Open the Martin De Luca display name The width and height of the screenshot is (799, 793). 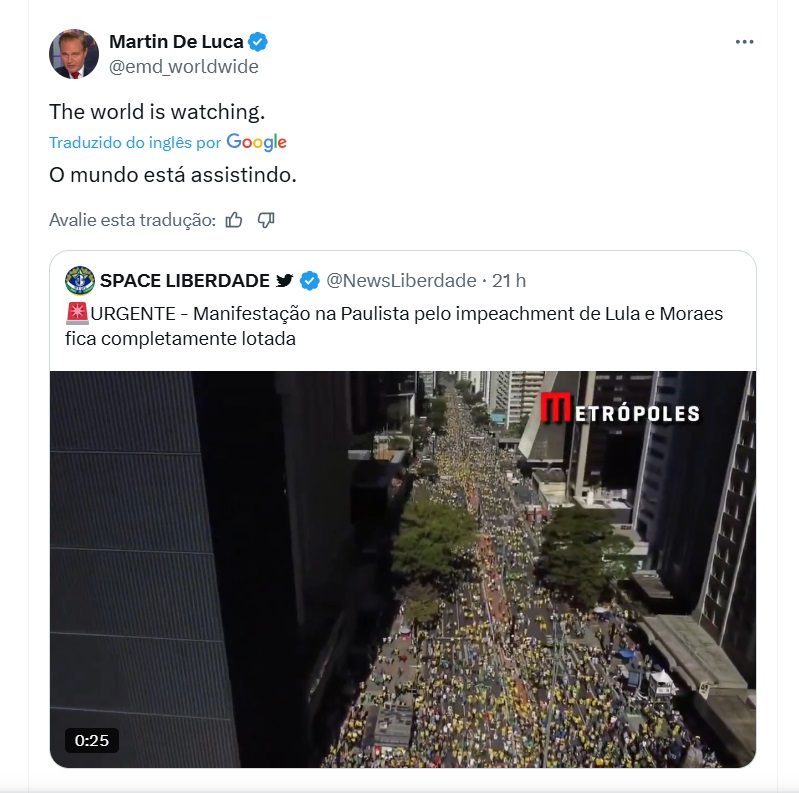point(176,42)
